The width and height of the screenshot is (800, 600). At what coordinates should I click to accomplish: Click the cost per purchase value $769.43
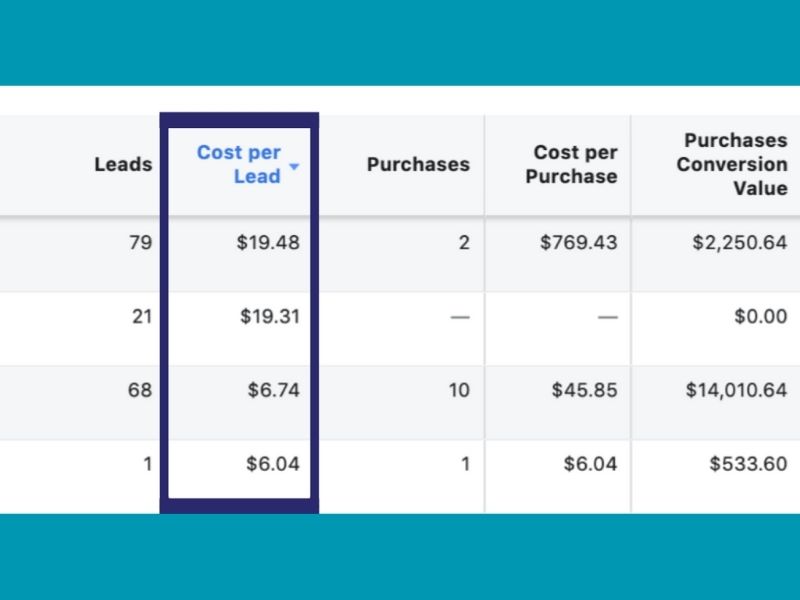pyautogui.click(x=579, y=242)
